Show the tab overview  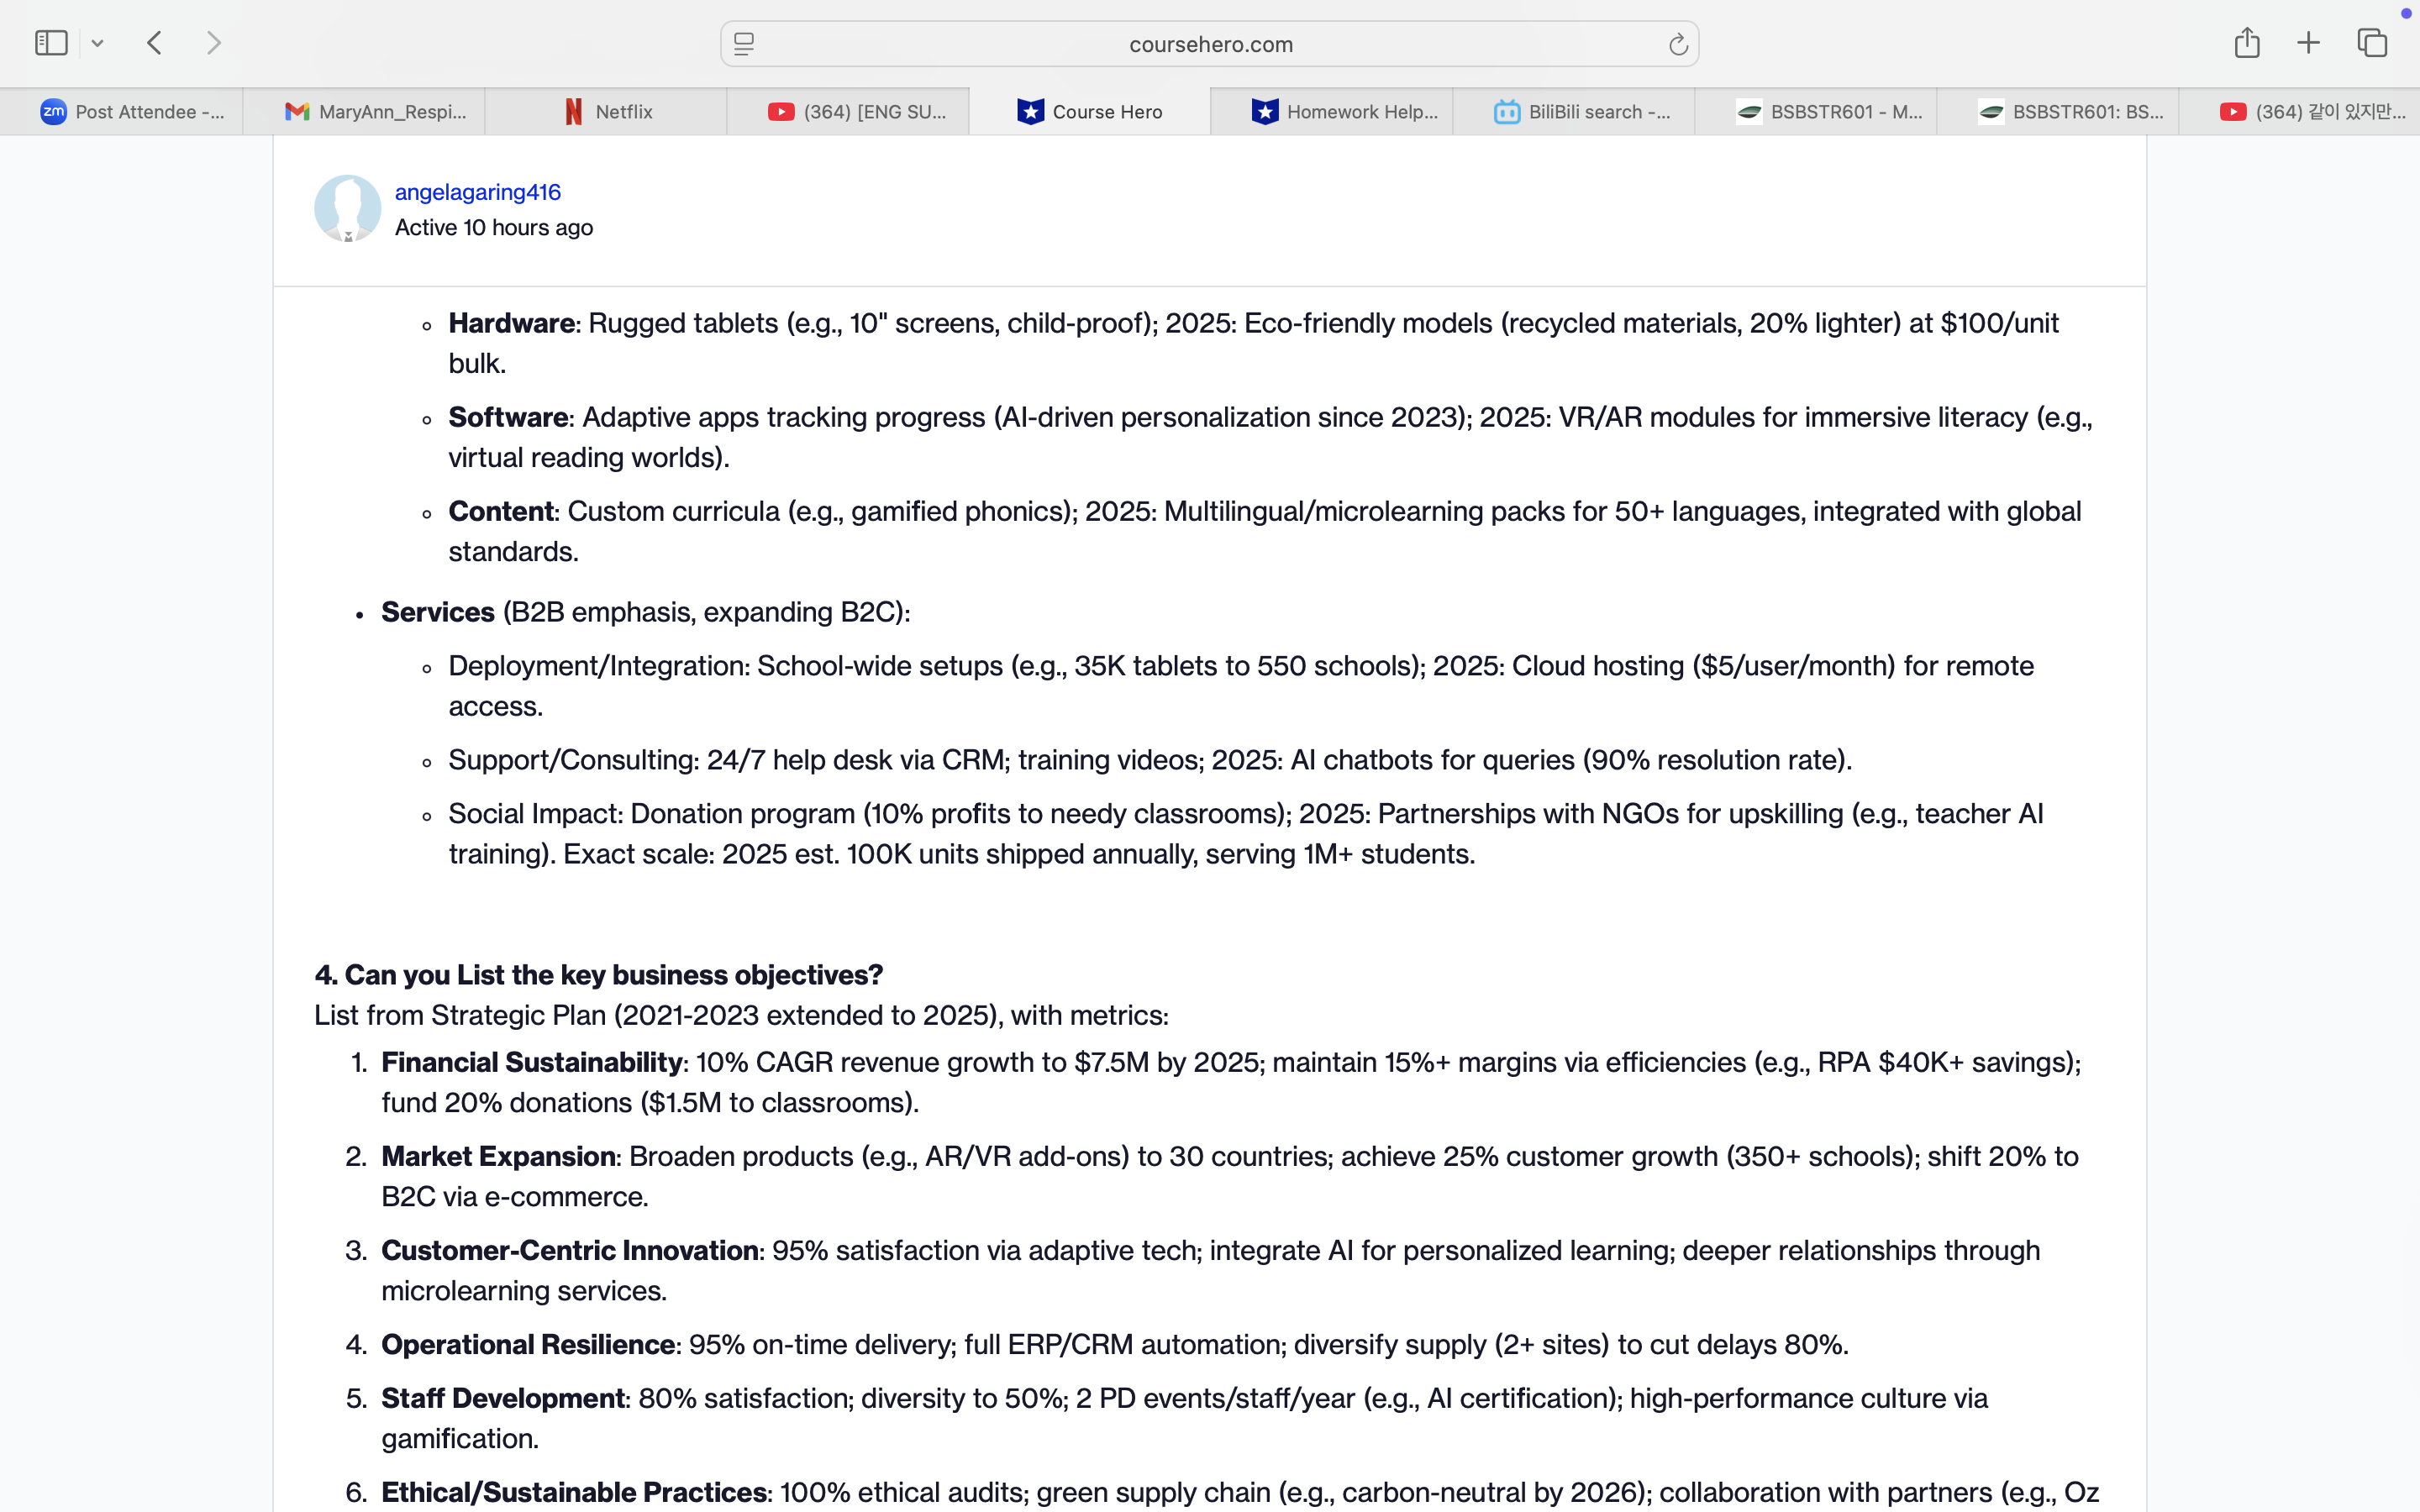pyautogui.click(x=2372, y=43)
